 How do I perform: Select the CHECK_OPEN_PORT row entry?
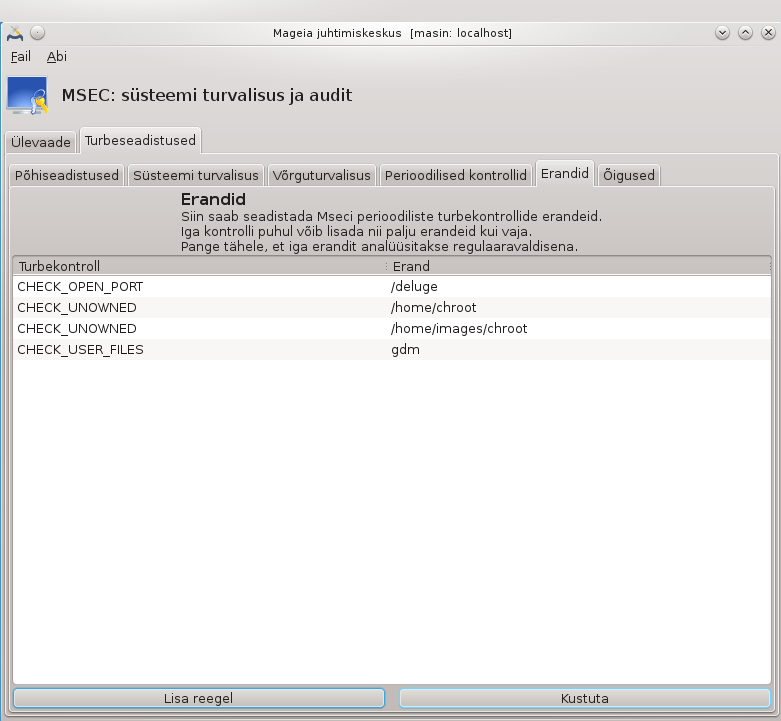pyautogui.click(x=80, y=287)
